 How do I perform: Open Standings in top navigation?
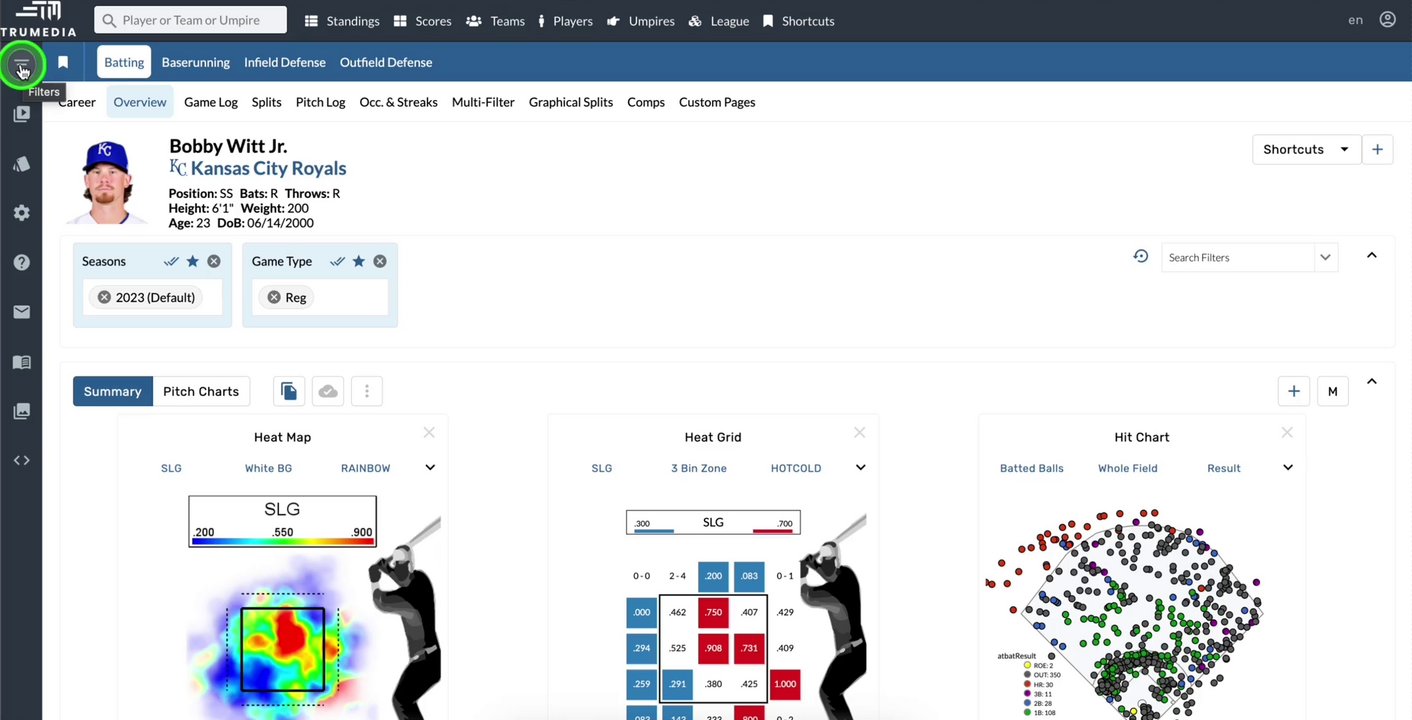pos(342,21)
